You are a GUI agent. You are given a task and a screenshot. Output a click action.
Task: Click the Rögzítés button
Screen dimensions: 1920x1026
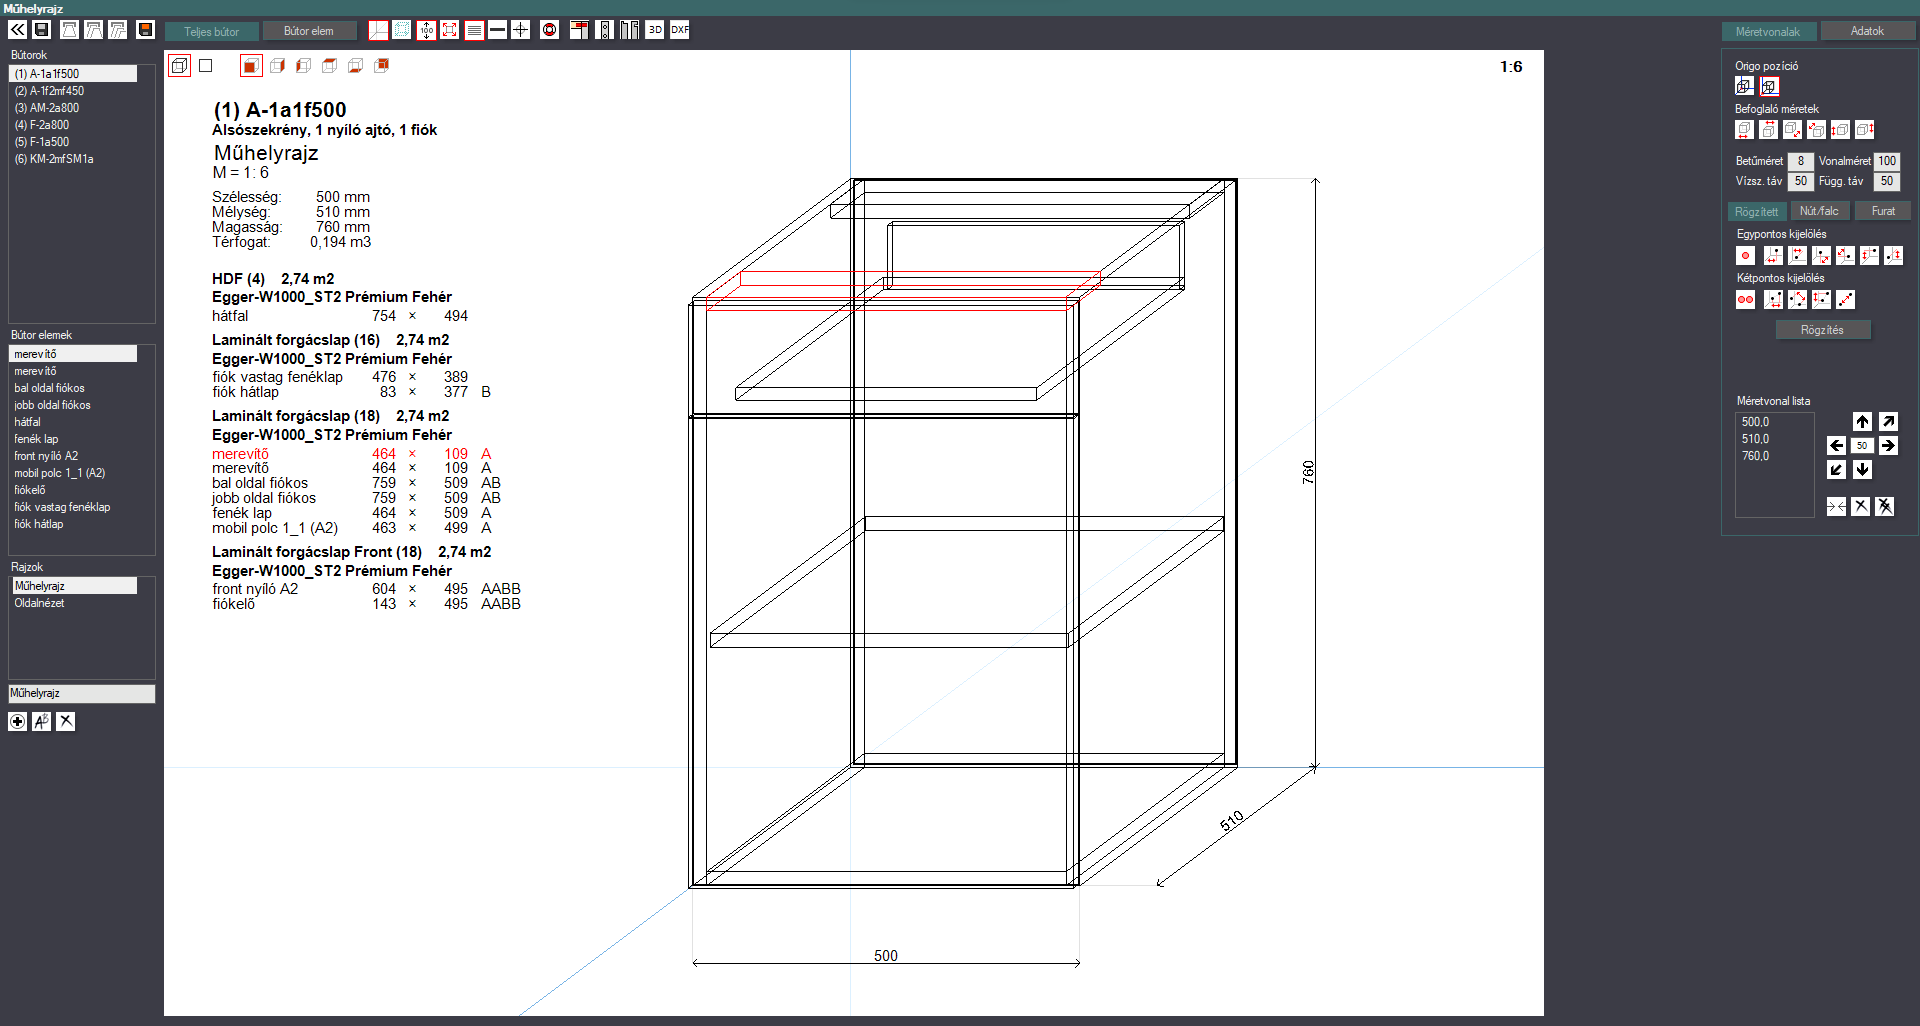pyautogui.click(x=1823, y=330)
